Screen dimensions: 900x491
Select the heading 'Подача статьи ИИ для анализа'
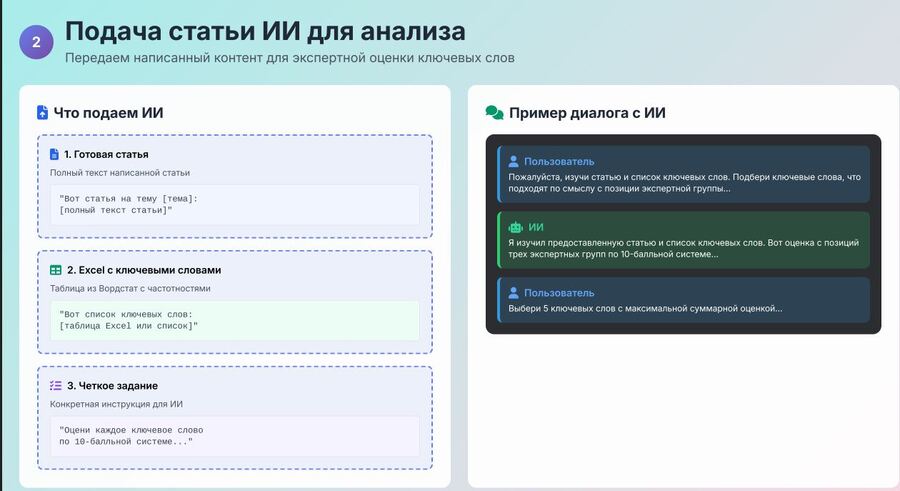[x=265, y=31]
